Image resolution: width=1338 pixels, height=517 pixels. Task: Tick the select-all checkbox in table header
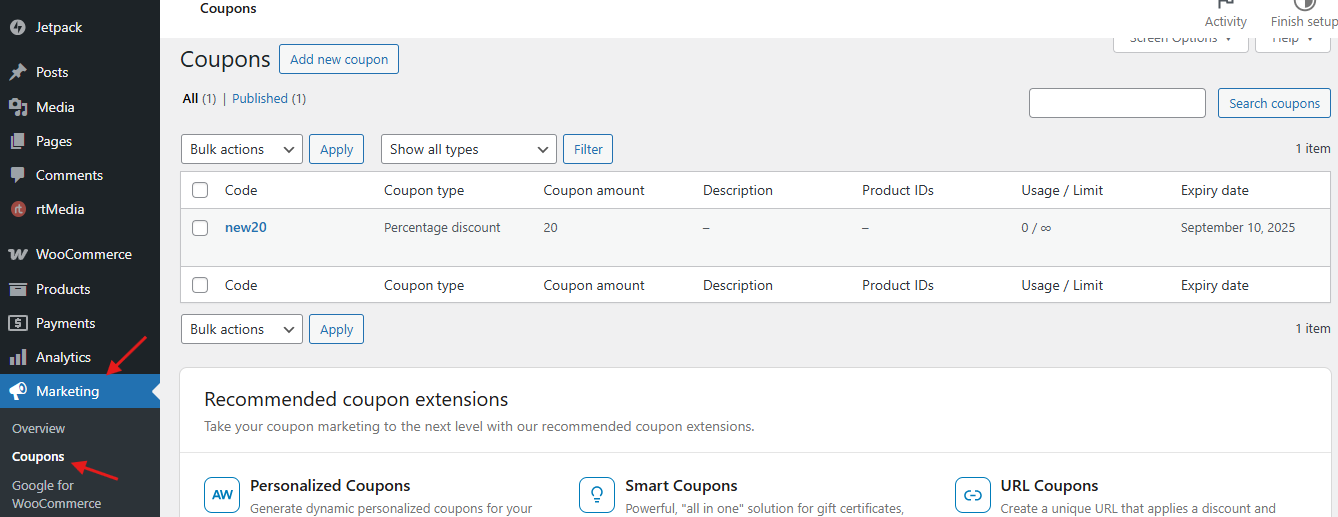coord(200,190)
